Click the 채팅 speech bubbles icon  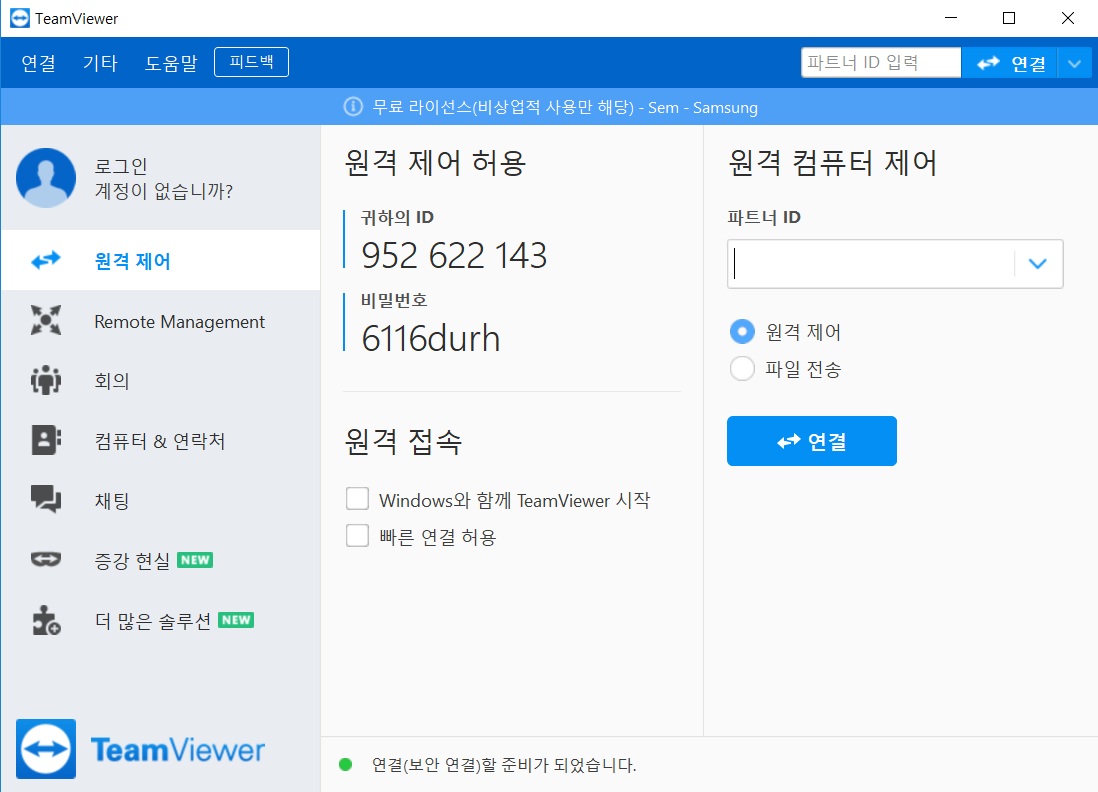click(46, 499)
